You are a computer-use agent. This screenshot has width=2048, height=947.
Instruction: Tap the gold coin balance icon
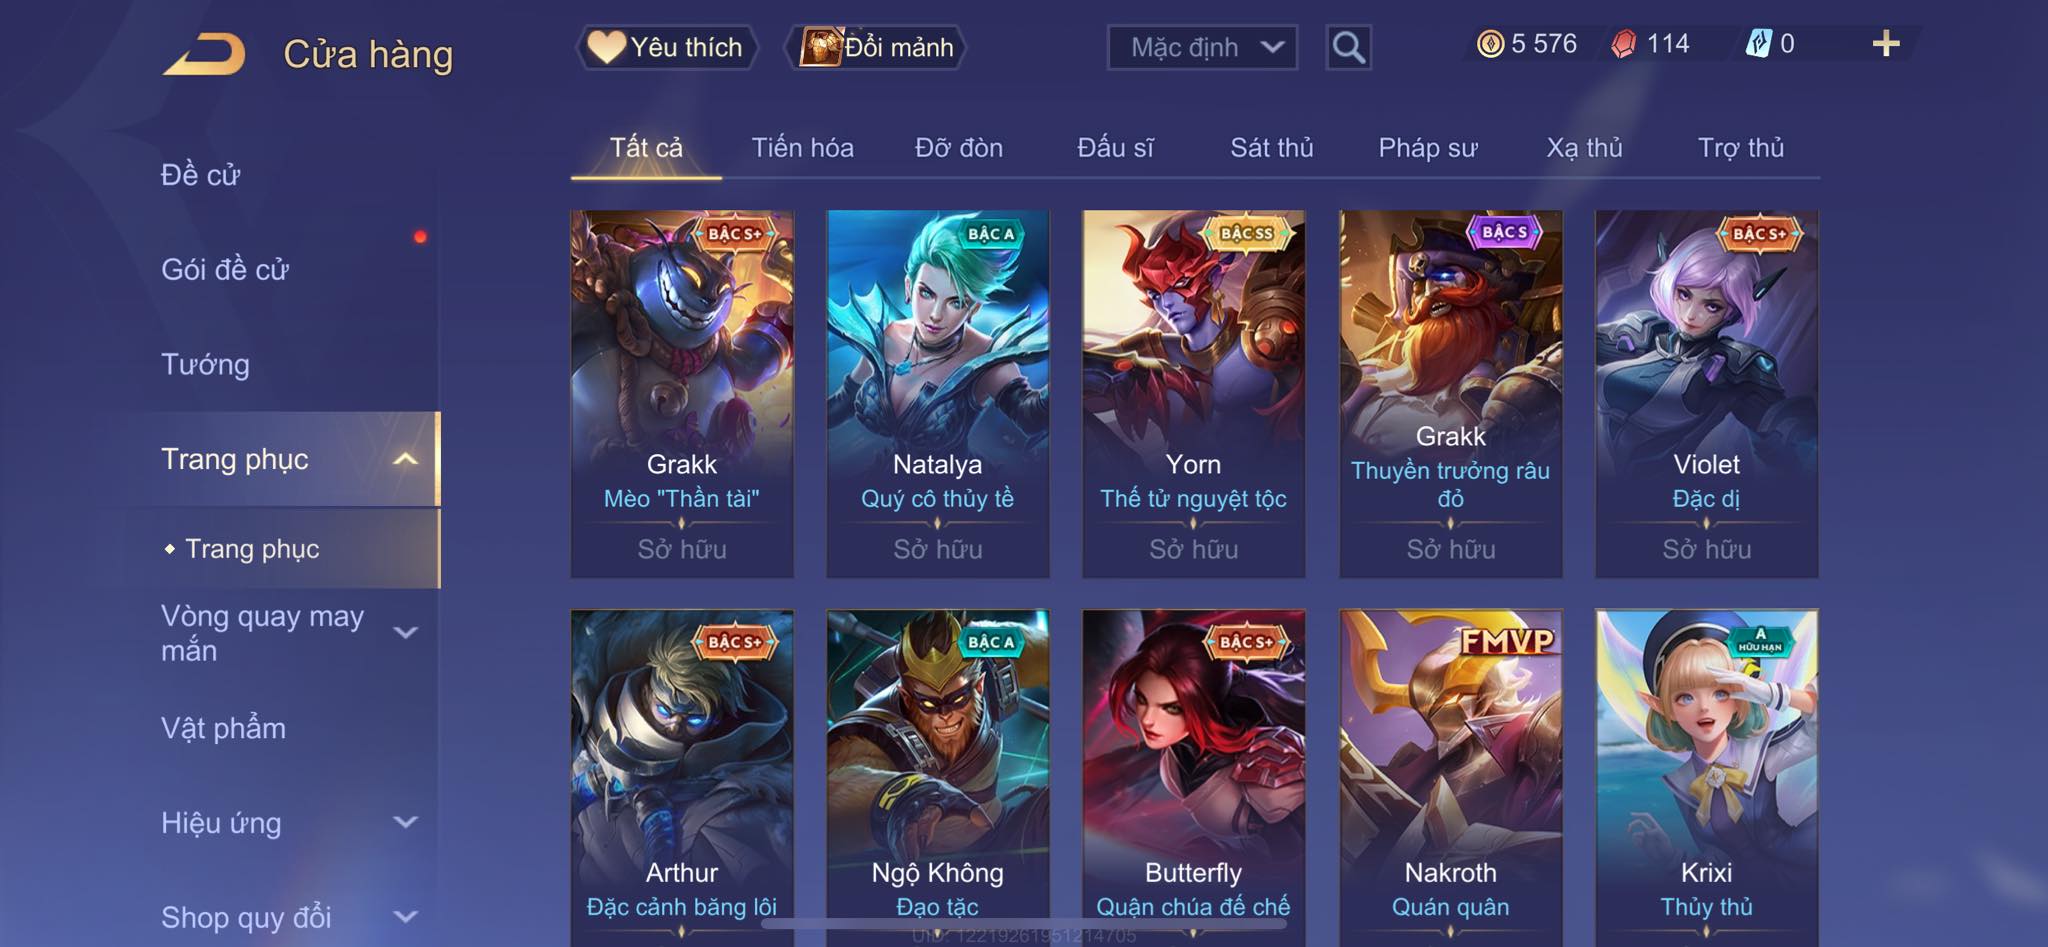(x=1490, y=44)
